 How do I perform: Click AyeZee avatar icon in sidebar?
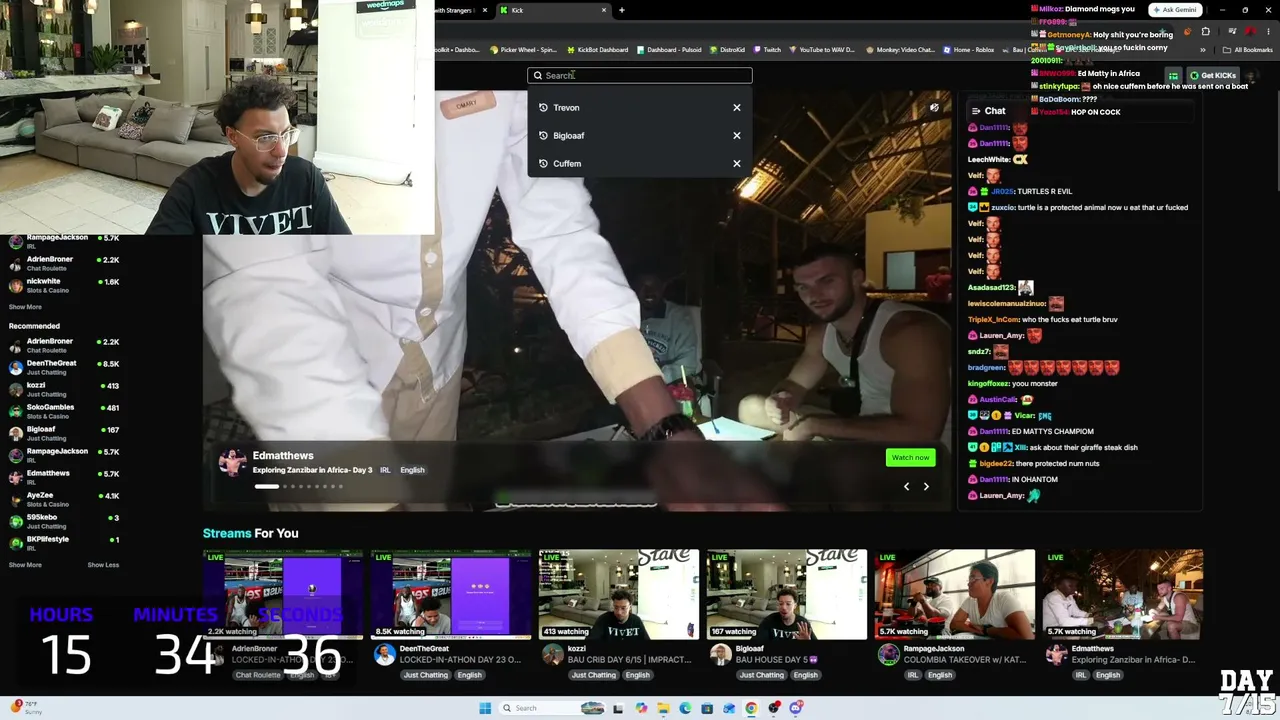tap(16, 499)
